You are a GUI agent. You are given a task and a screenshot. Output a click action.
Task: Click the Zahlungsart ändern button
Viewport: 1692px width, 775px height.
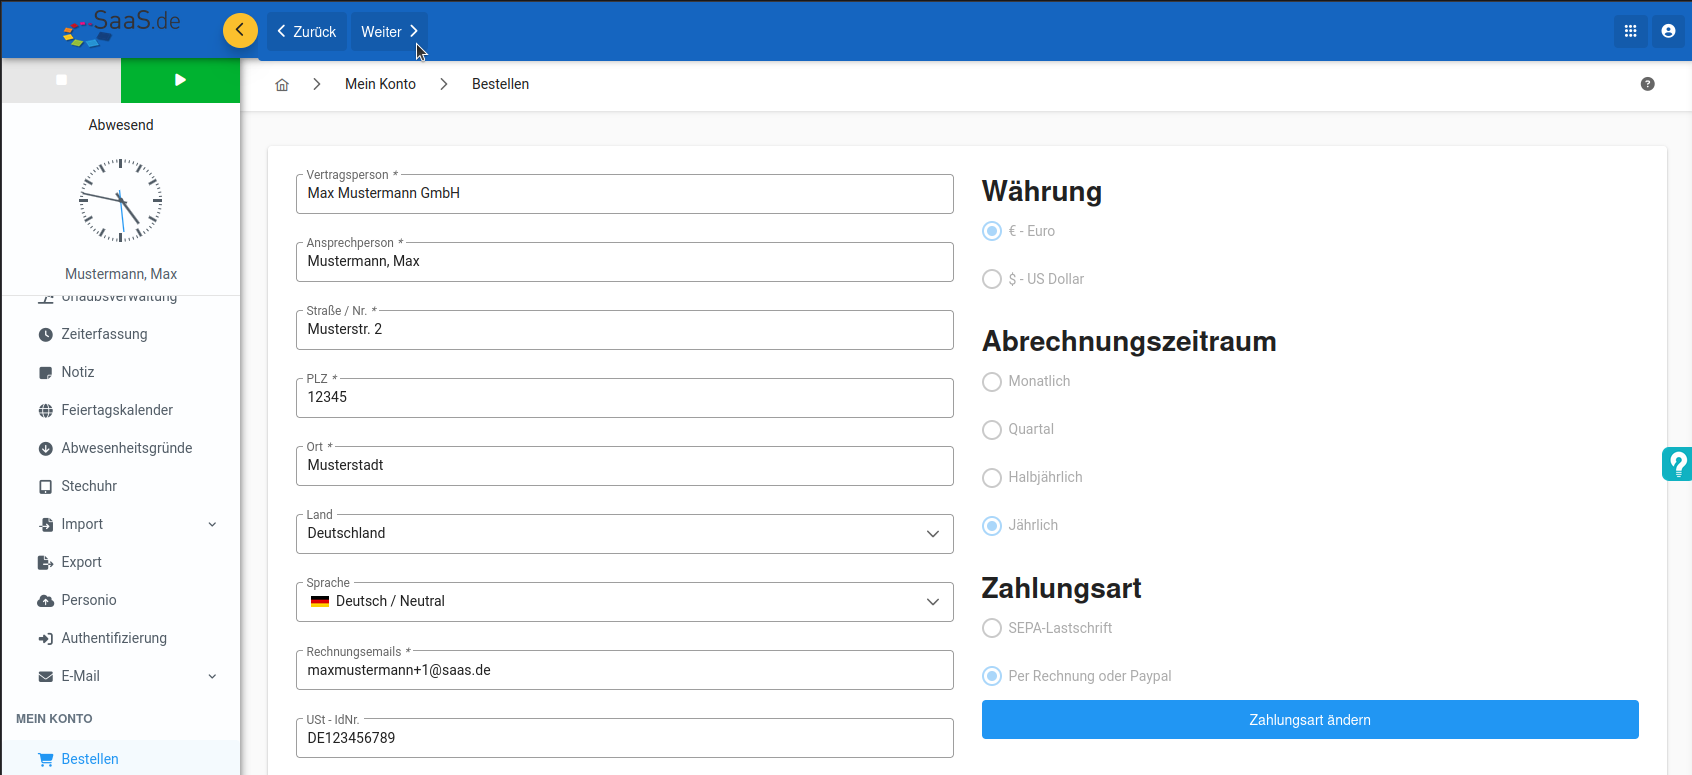(x=1309, y=720)
